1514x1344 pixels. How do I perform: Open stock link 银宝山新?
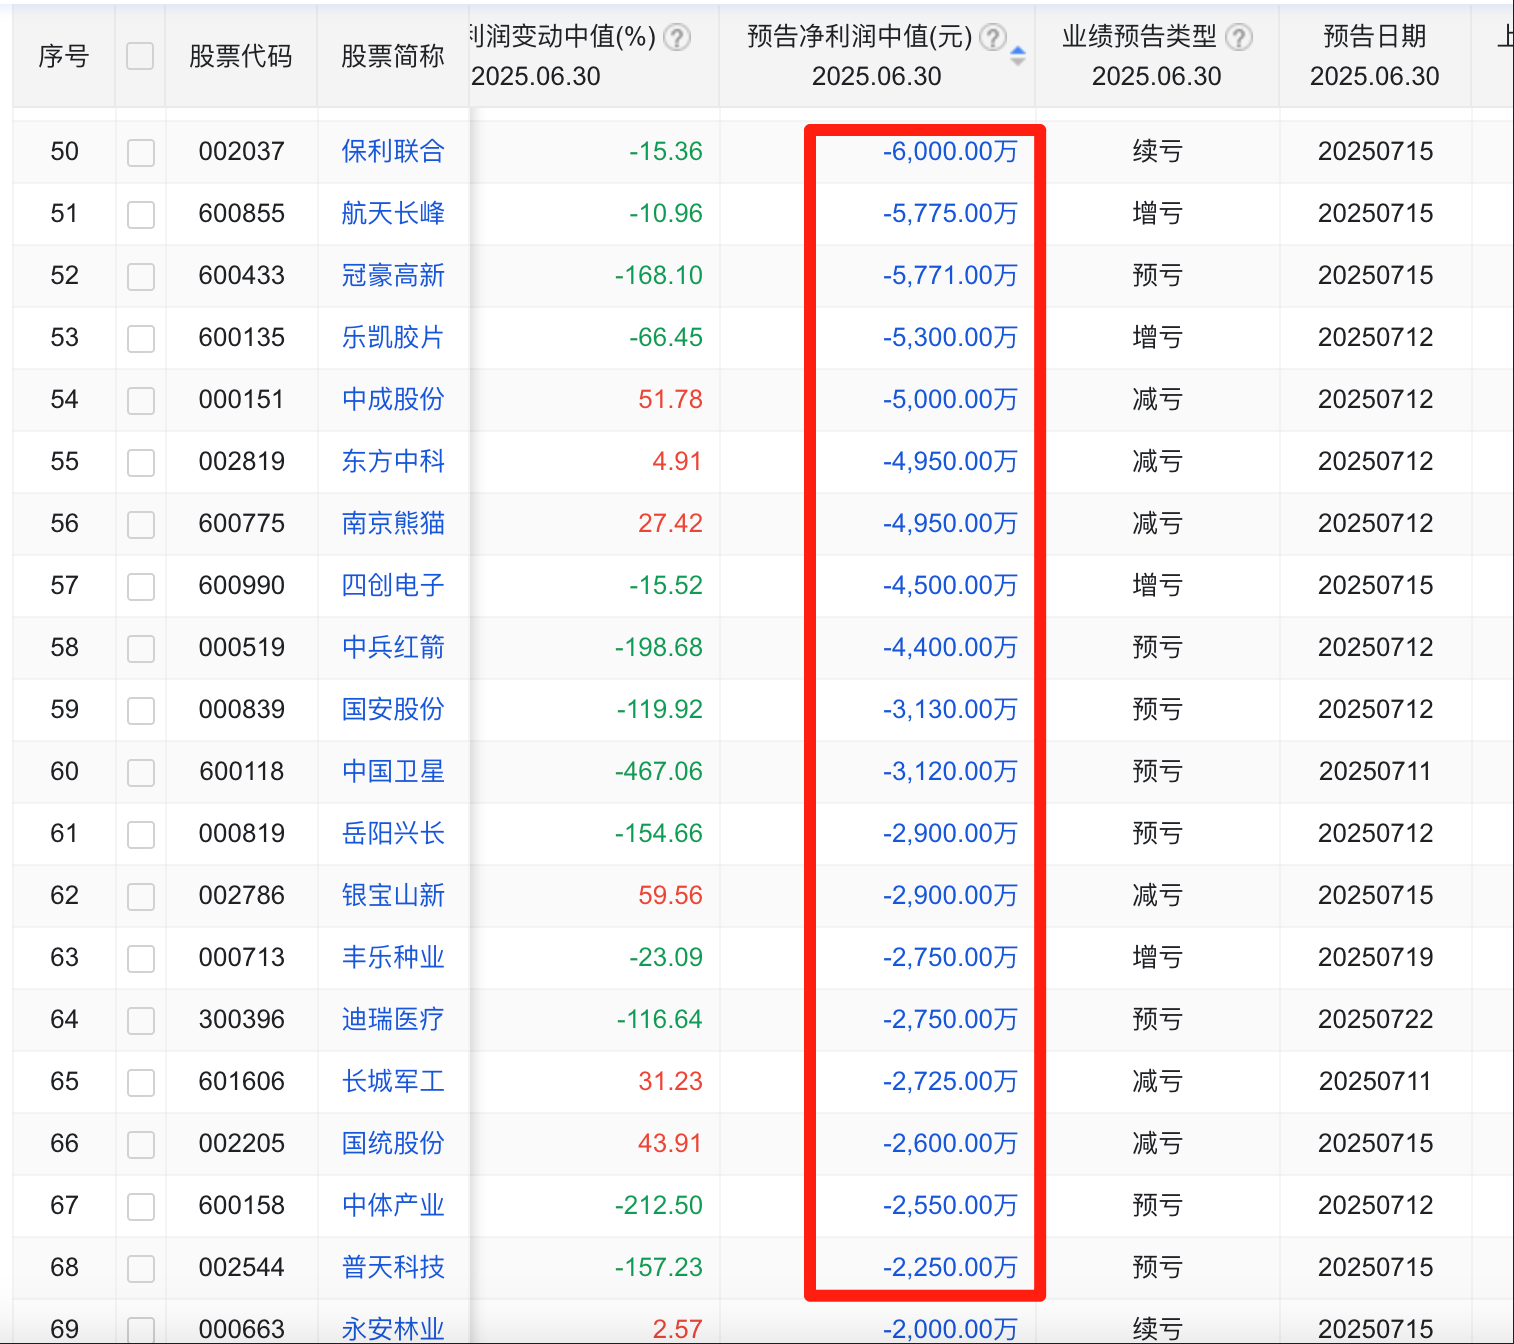coord(393,895)
